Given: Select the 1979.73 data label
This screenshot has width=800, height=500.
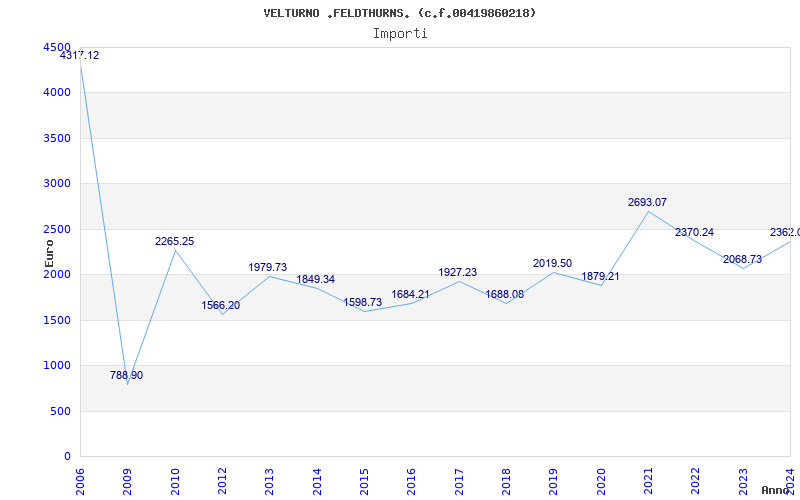Looking at the screenshot, I should pyautogui.click(x=268, y=267).
